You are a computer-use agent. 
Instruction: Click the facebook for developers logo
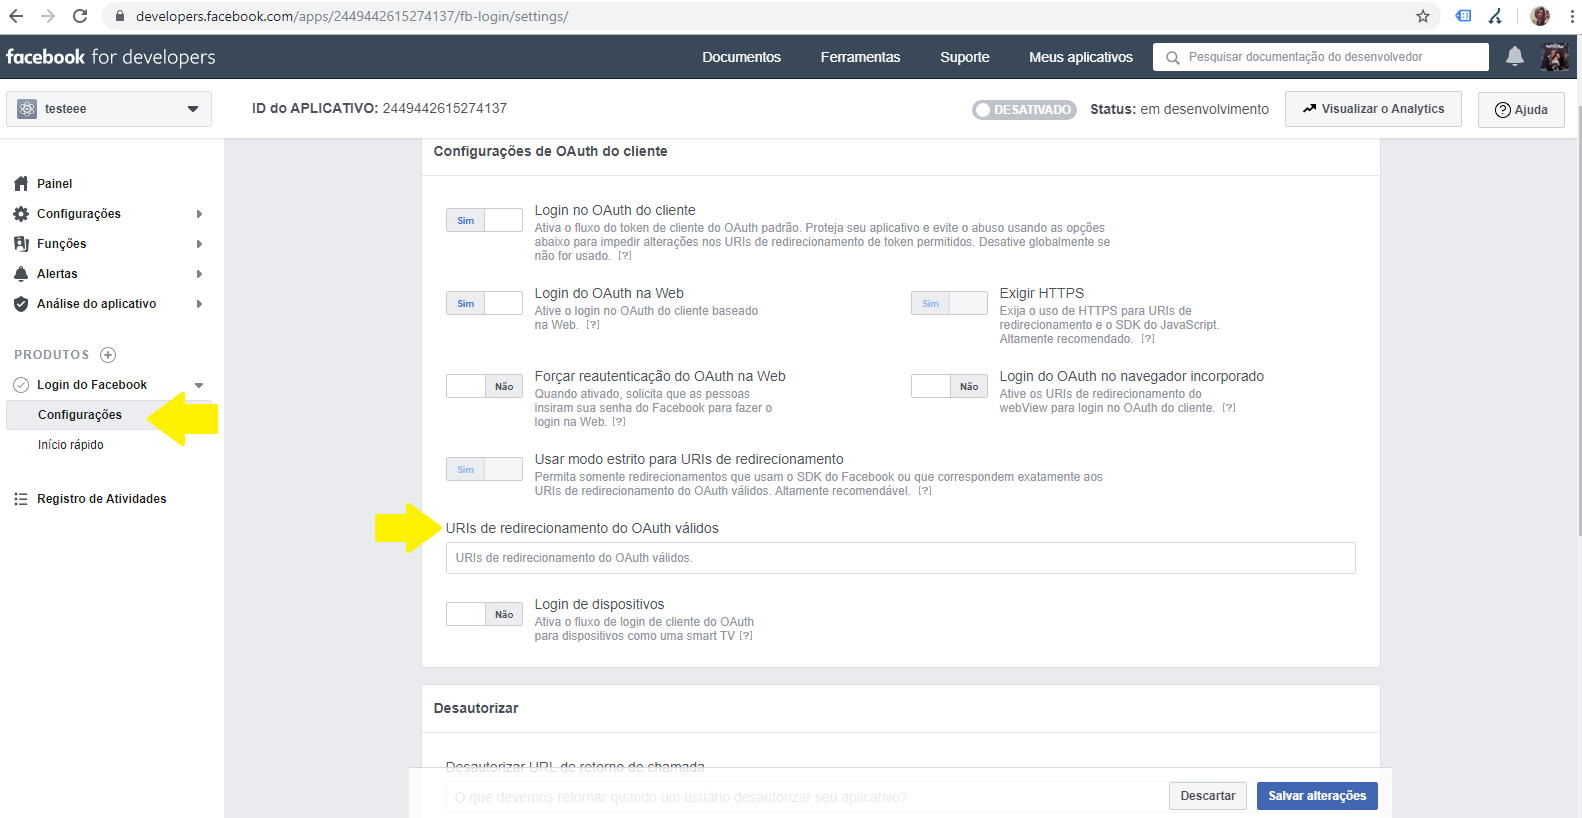111,57
